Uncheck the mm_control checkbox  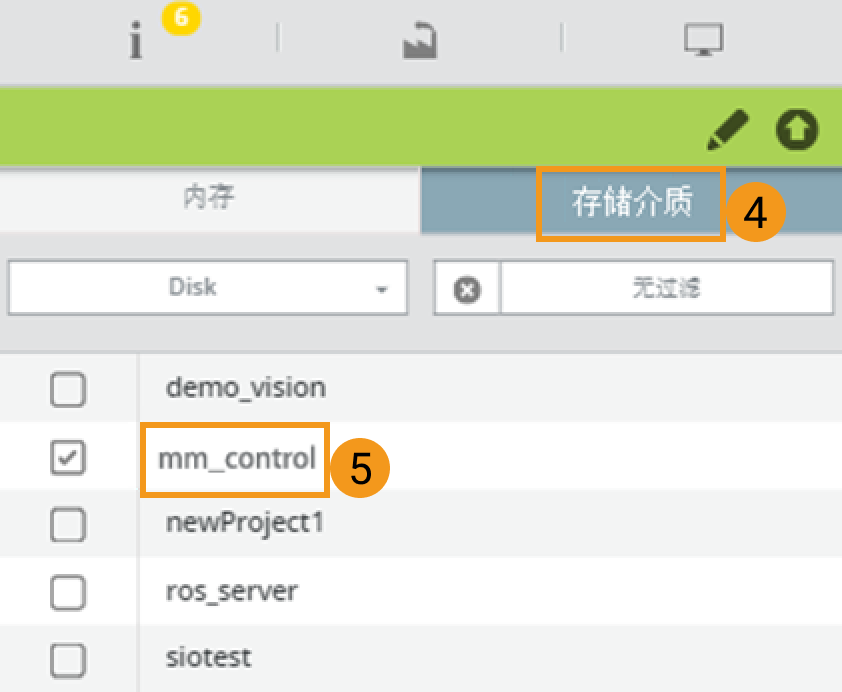[x=68, y=458]
